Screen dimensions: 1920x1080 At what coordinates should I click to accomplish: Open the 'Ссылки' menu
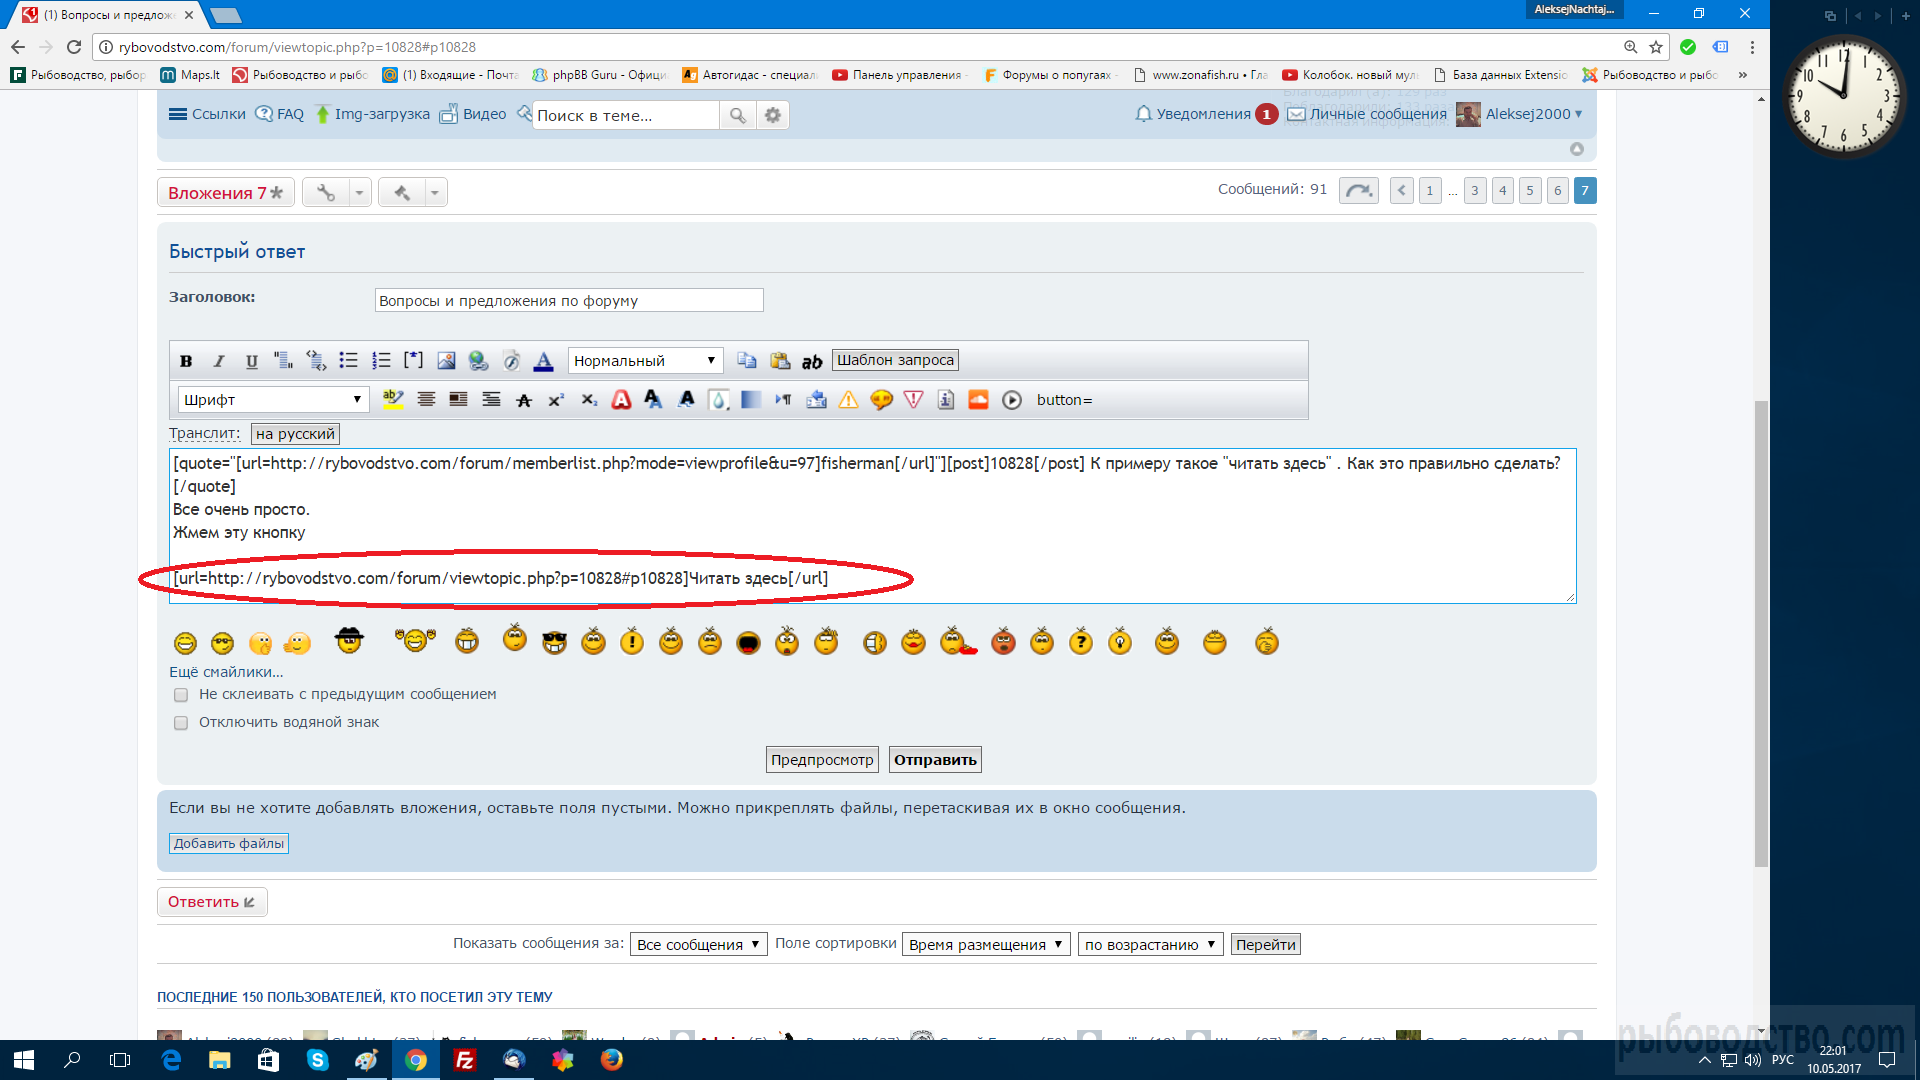coord(207,114)
